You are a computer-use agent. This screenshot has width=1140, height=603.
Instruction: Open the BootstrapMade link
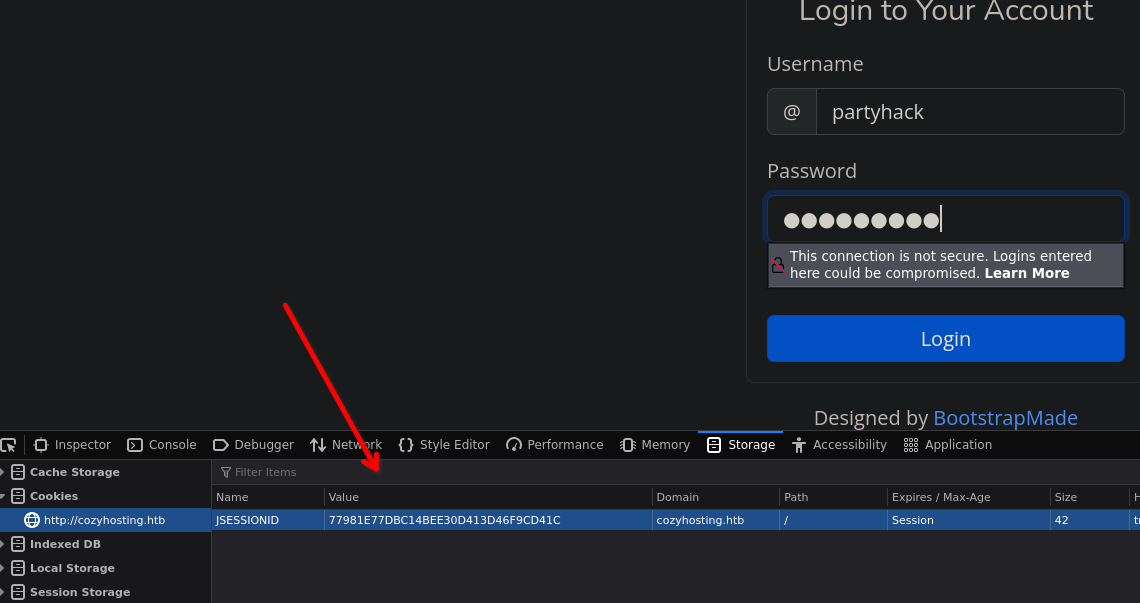pyautogui.click(x=1005, y=418)
